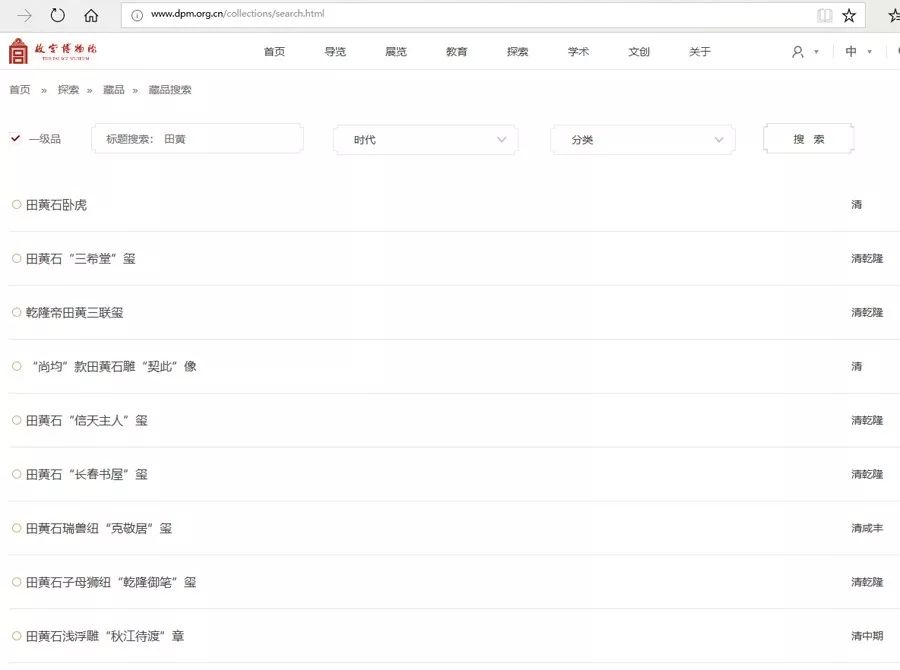Screen dimensions: 900x670
Task: Open the 首页 nav menu
Action: (274, 52)
